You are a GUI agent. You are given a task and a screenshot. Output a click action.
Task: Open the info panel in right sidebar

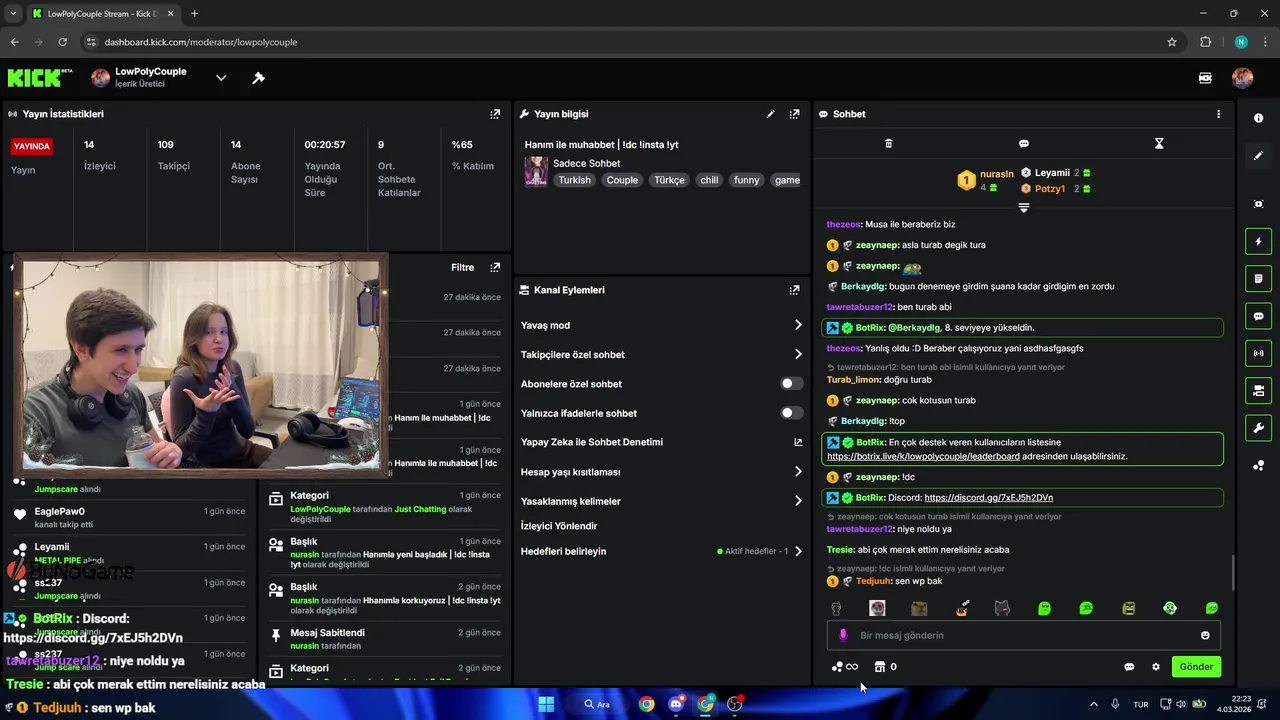[x=1258, y=118]
